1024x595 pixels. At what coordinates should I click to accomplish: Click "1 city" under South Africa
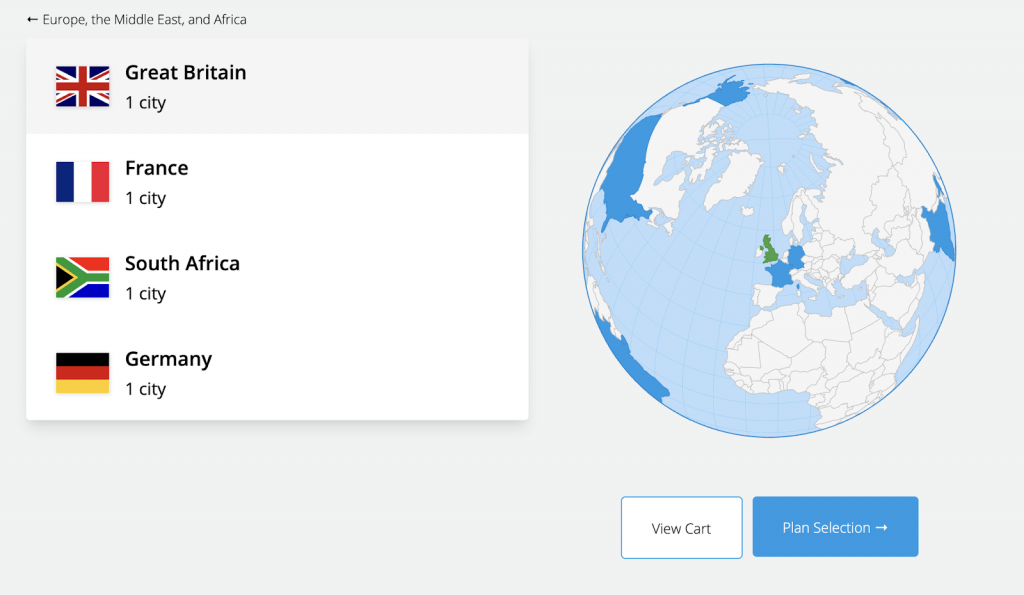(145, 293)
